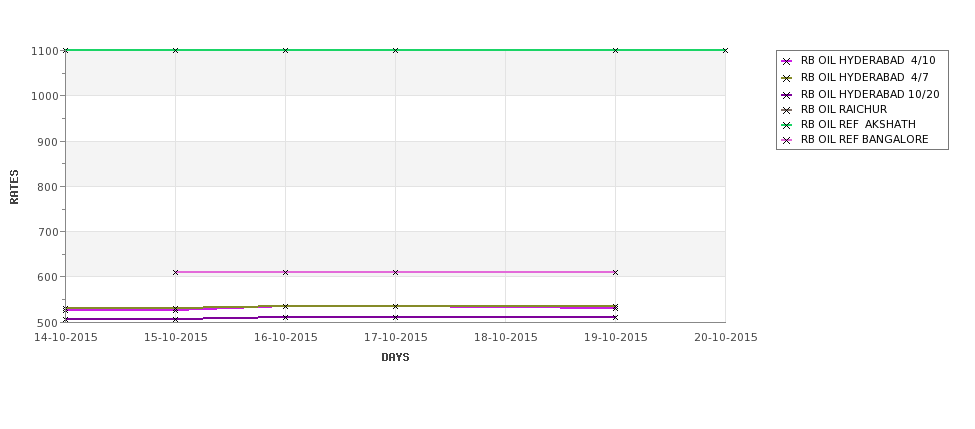Click RB OIL HYDERABAD 4/7 legend marker
The image size is (975, 429).
(x=787, y=78)
